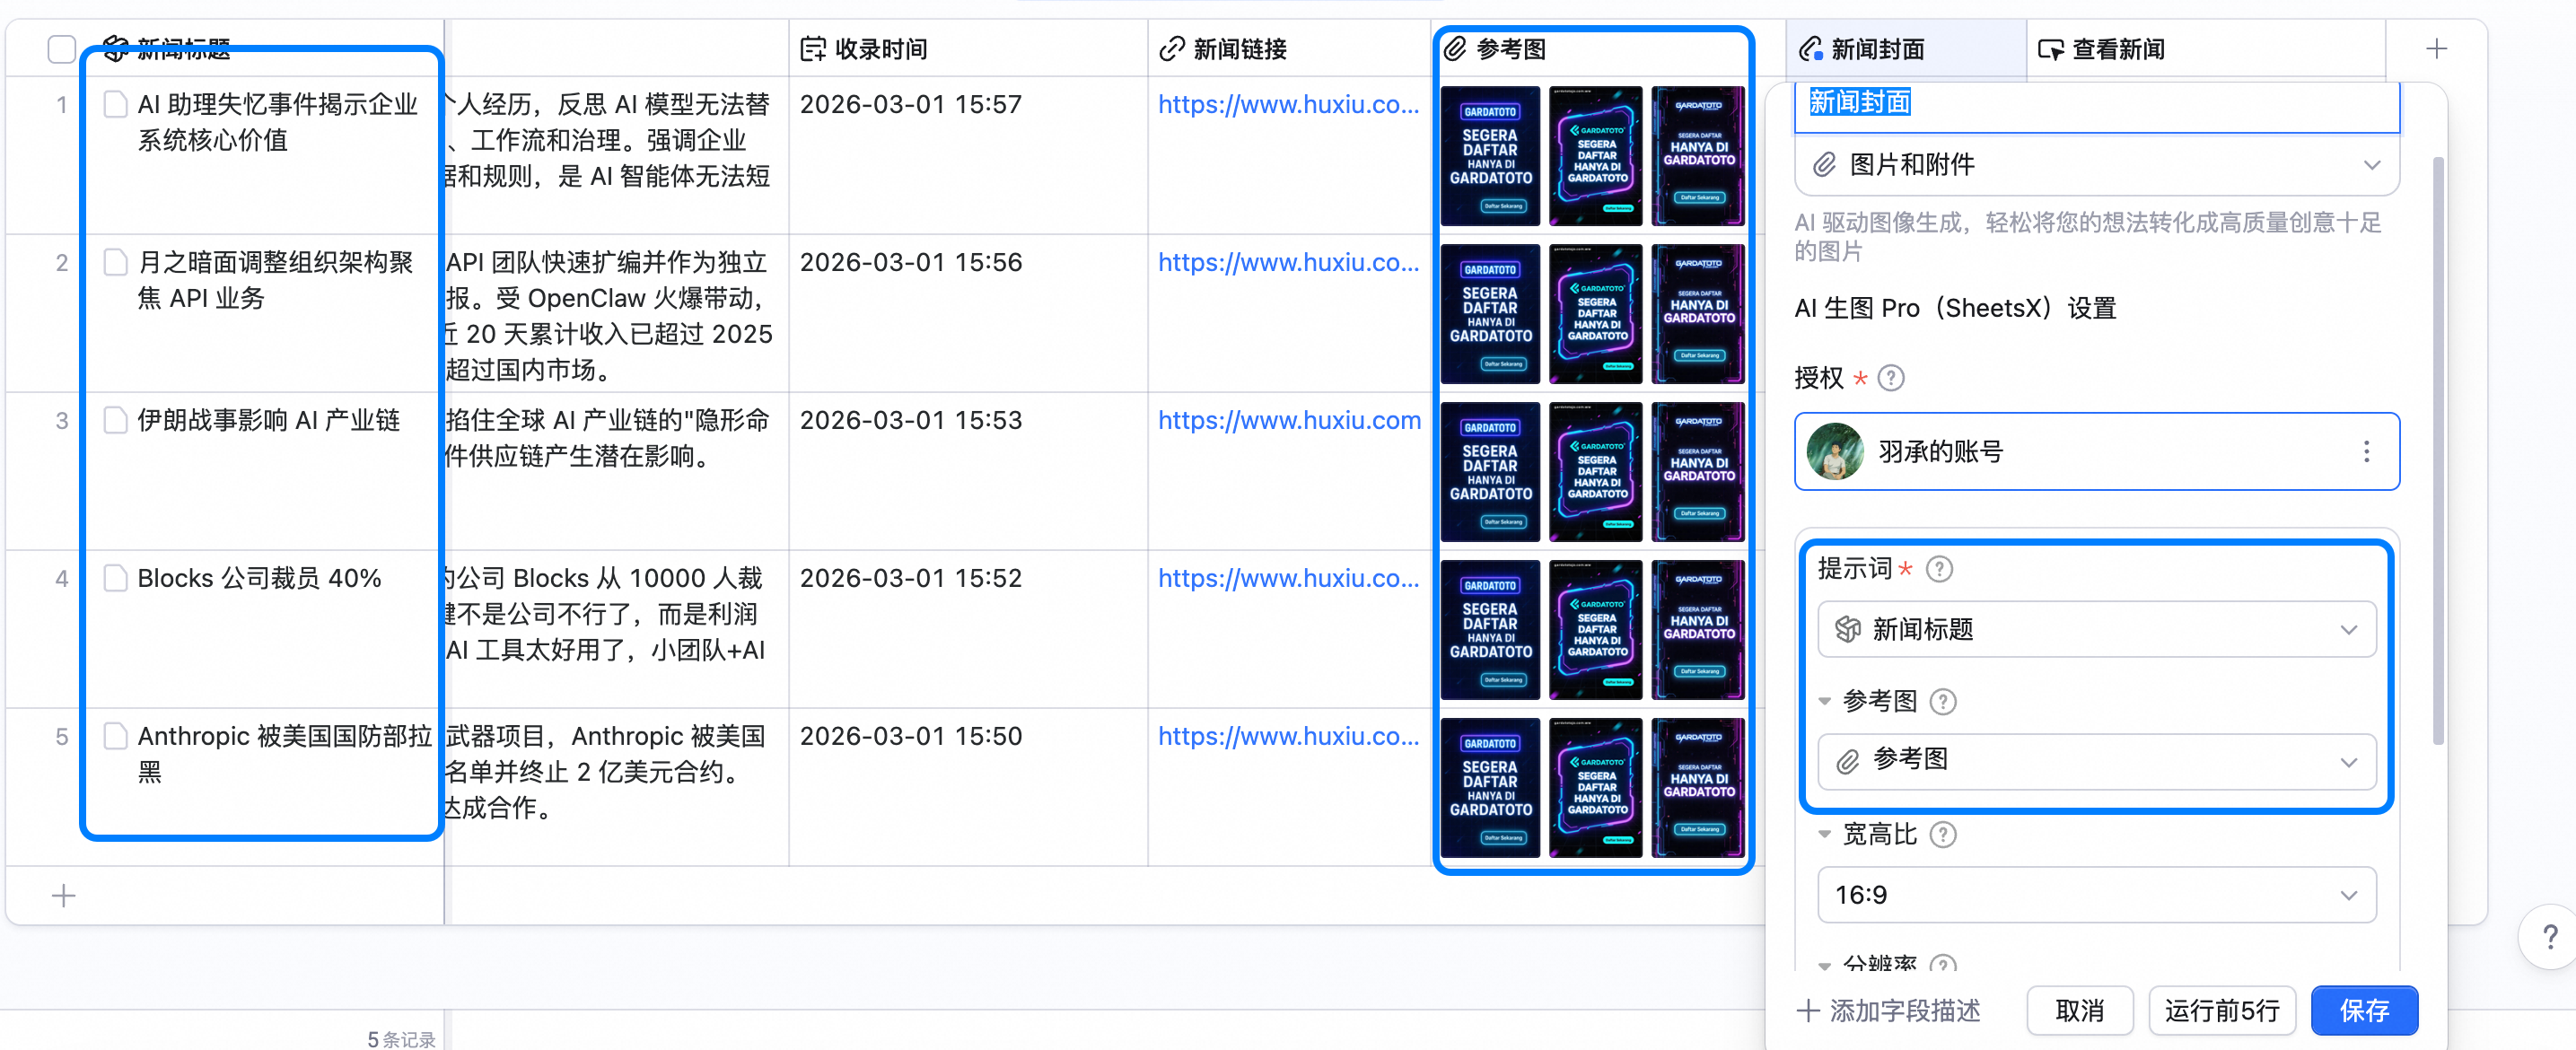This screenshot has width=2576, height=1050.
Task: Click the add column plus icon
Action: point(2436,48)
